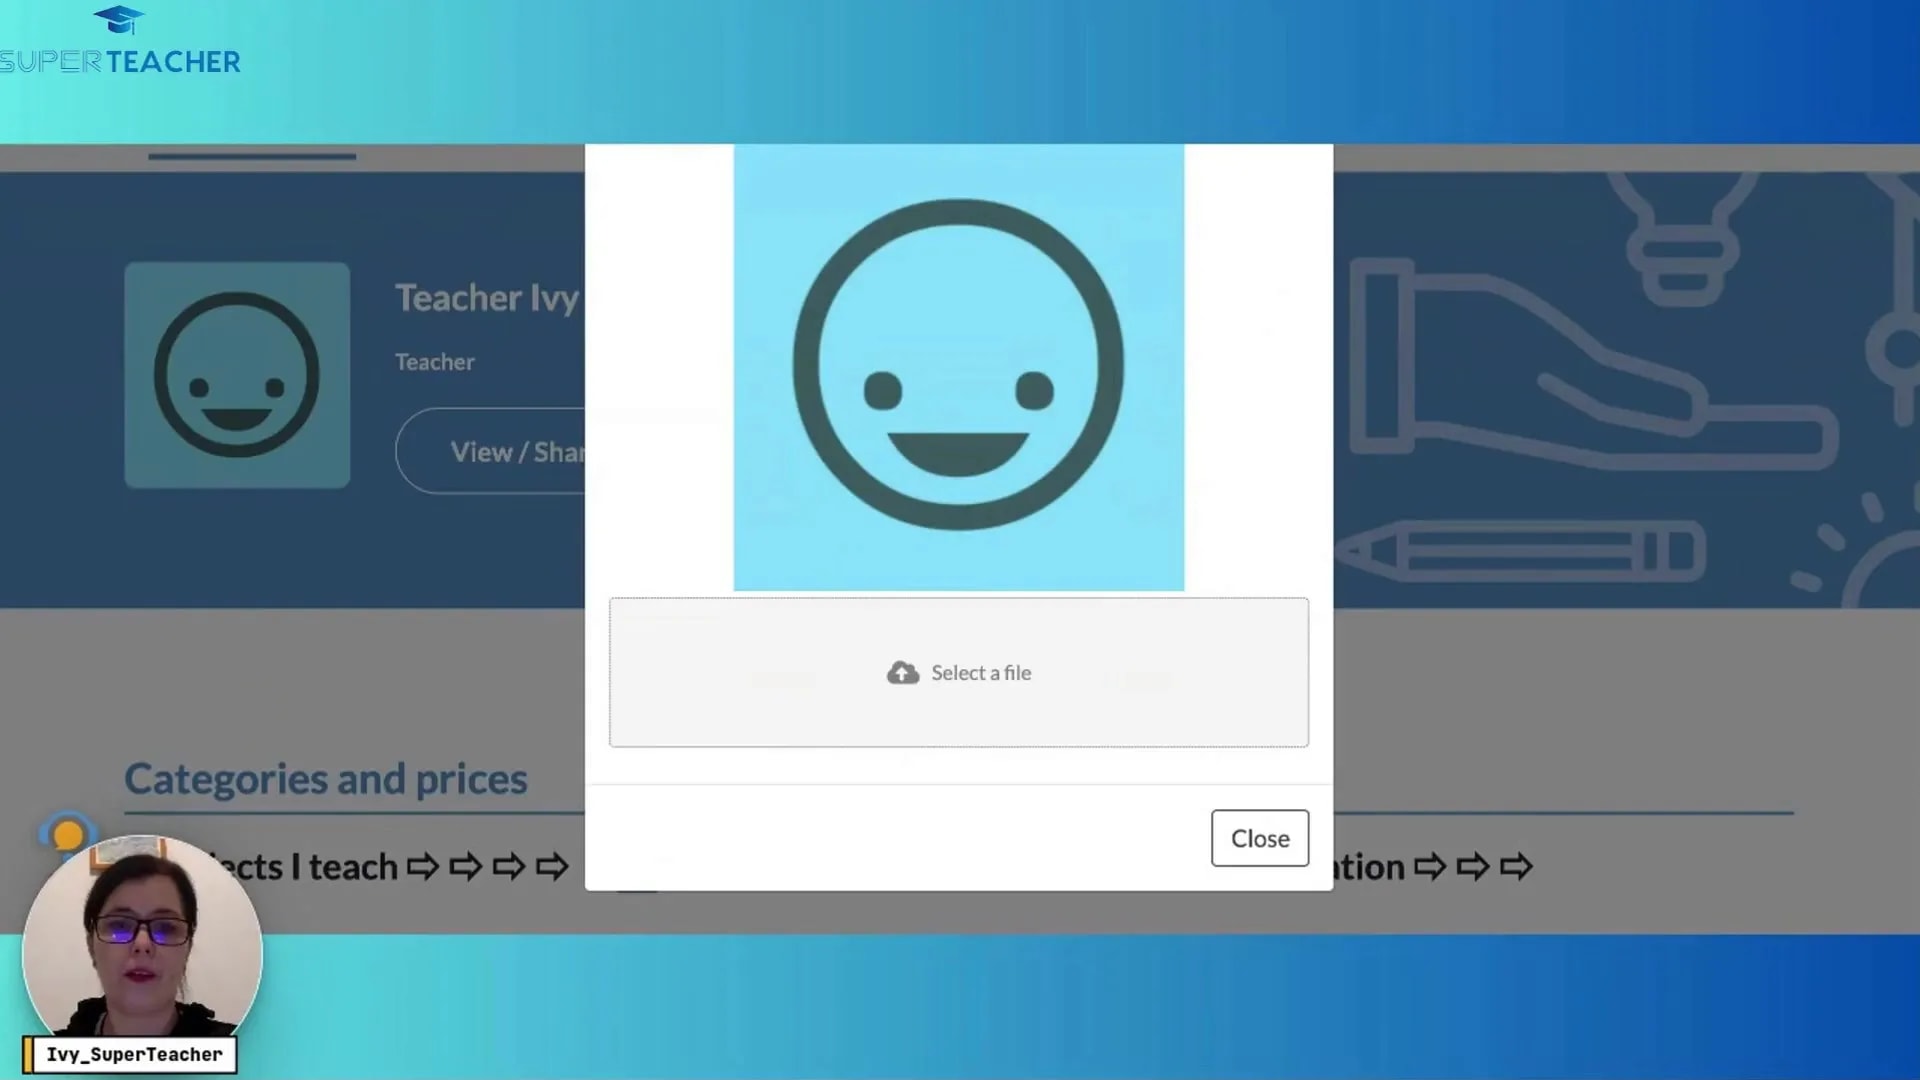Click the pencil illustration in banner
The image size is (1920, 1080).
[x=1520, y=551]
